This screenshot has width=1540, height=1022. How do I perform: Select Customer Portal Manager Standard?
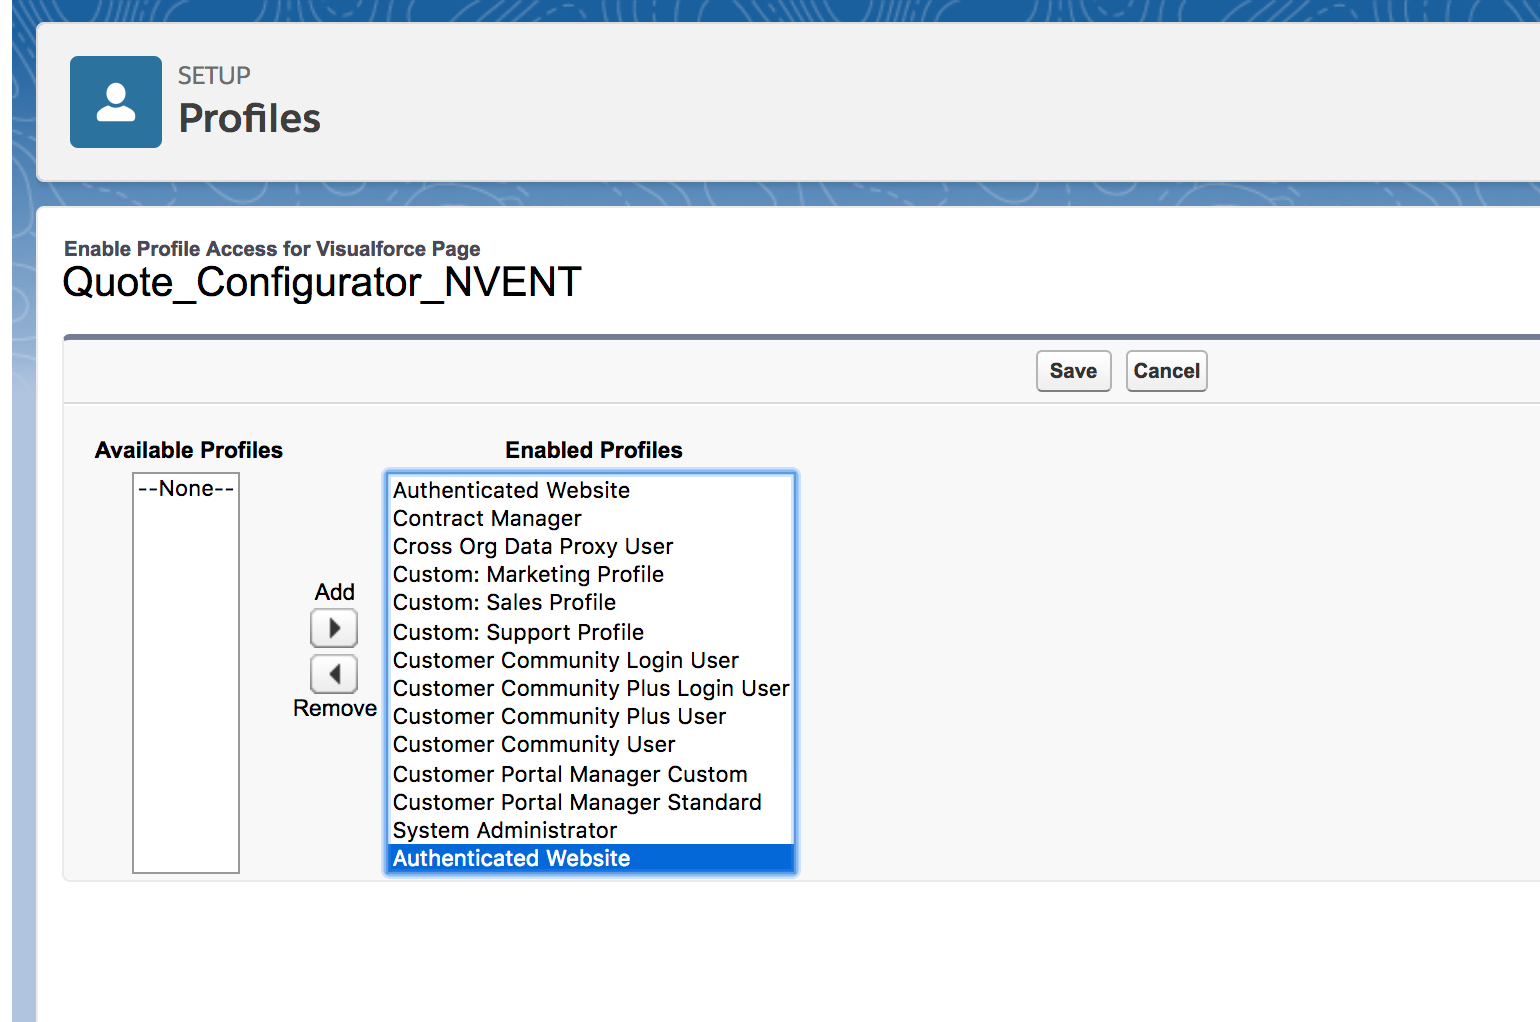pyautogui.click(x=577, y=803)
